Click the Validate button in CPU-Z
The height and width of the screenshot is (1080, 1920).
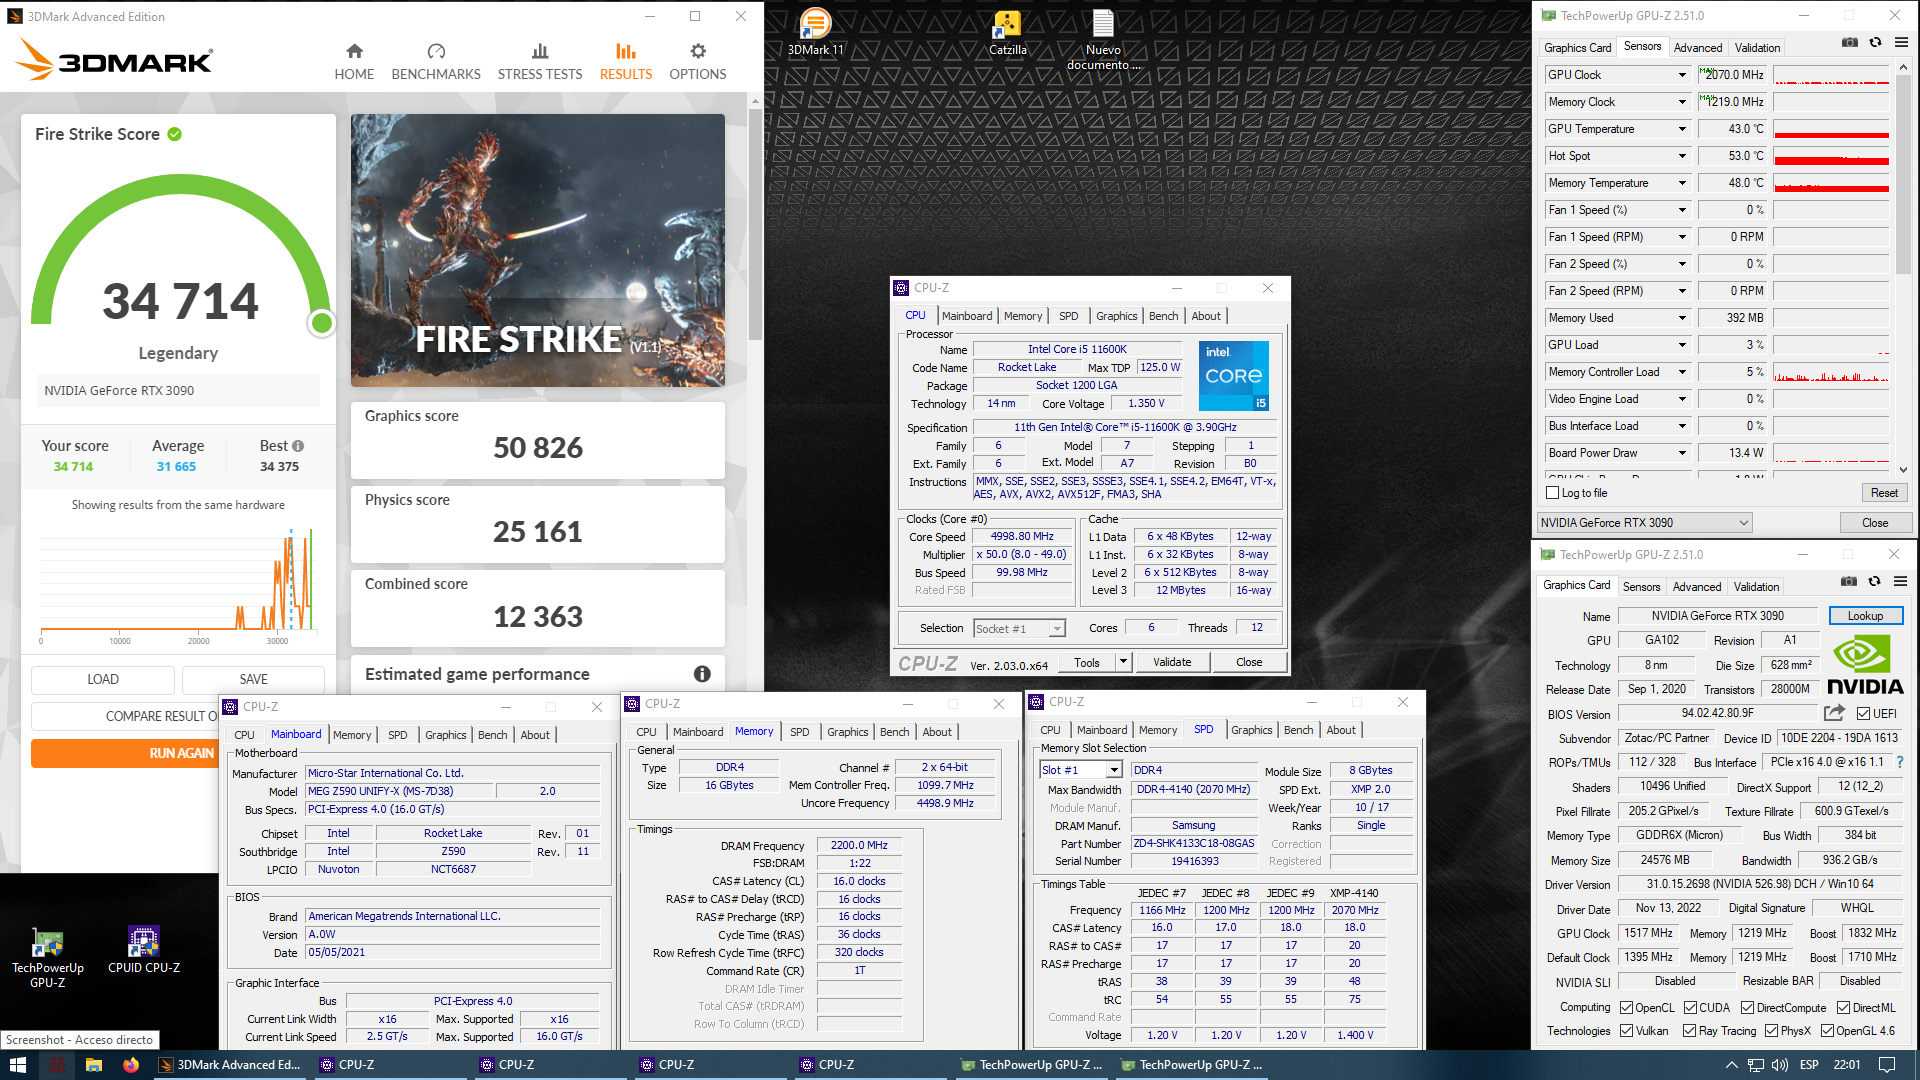click(x=1172, y=662)
